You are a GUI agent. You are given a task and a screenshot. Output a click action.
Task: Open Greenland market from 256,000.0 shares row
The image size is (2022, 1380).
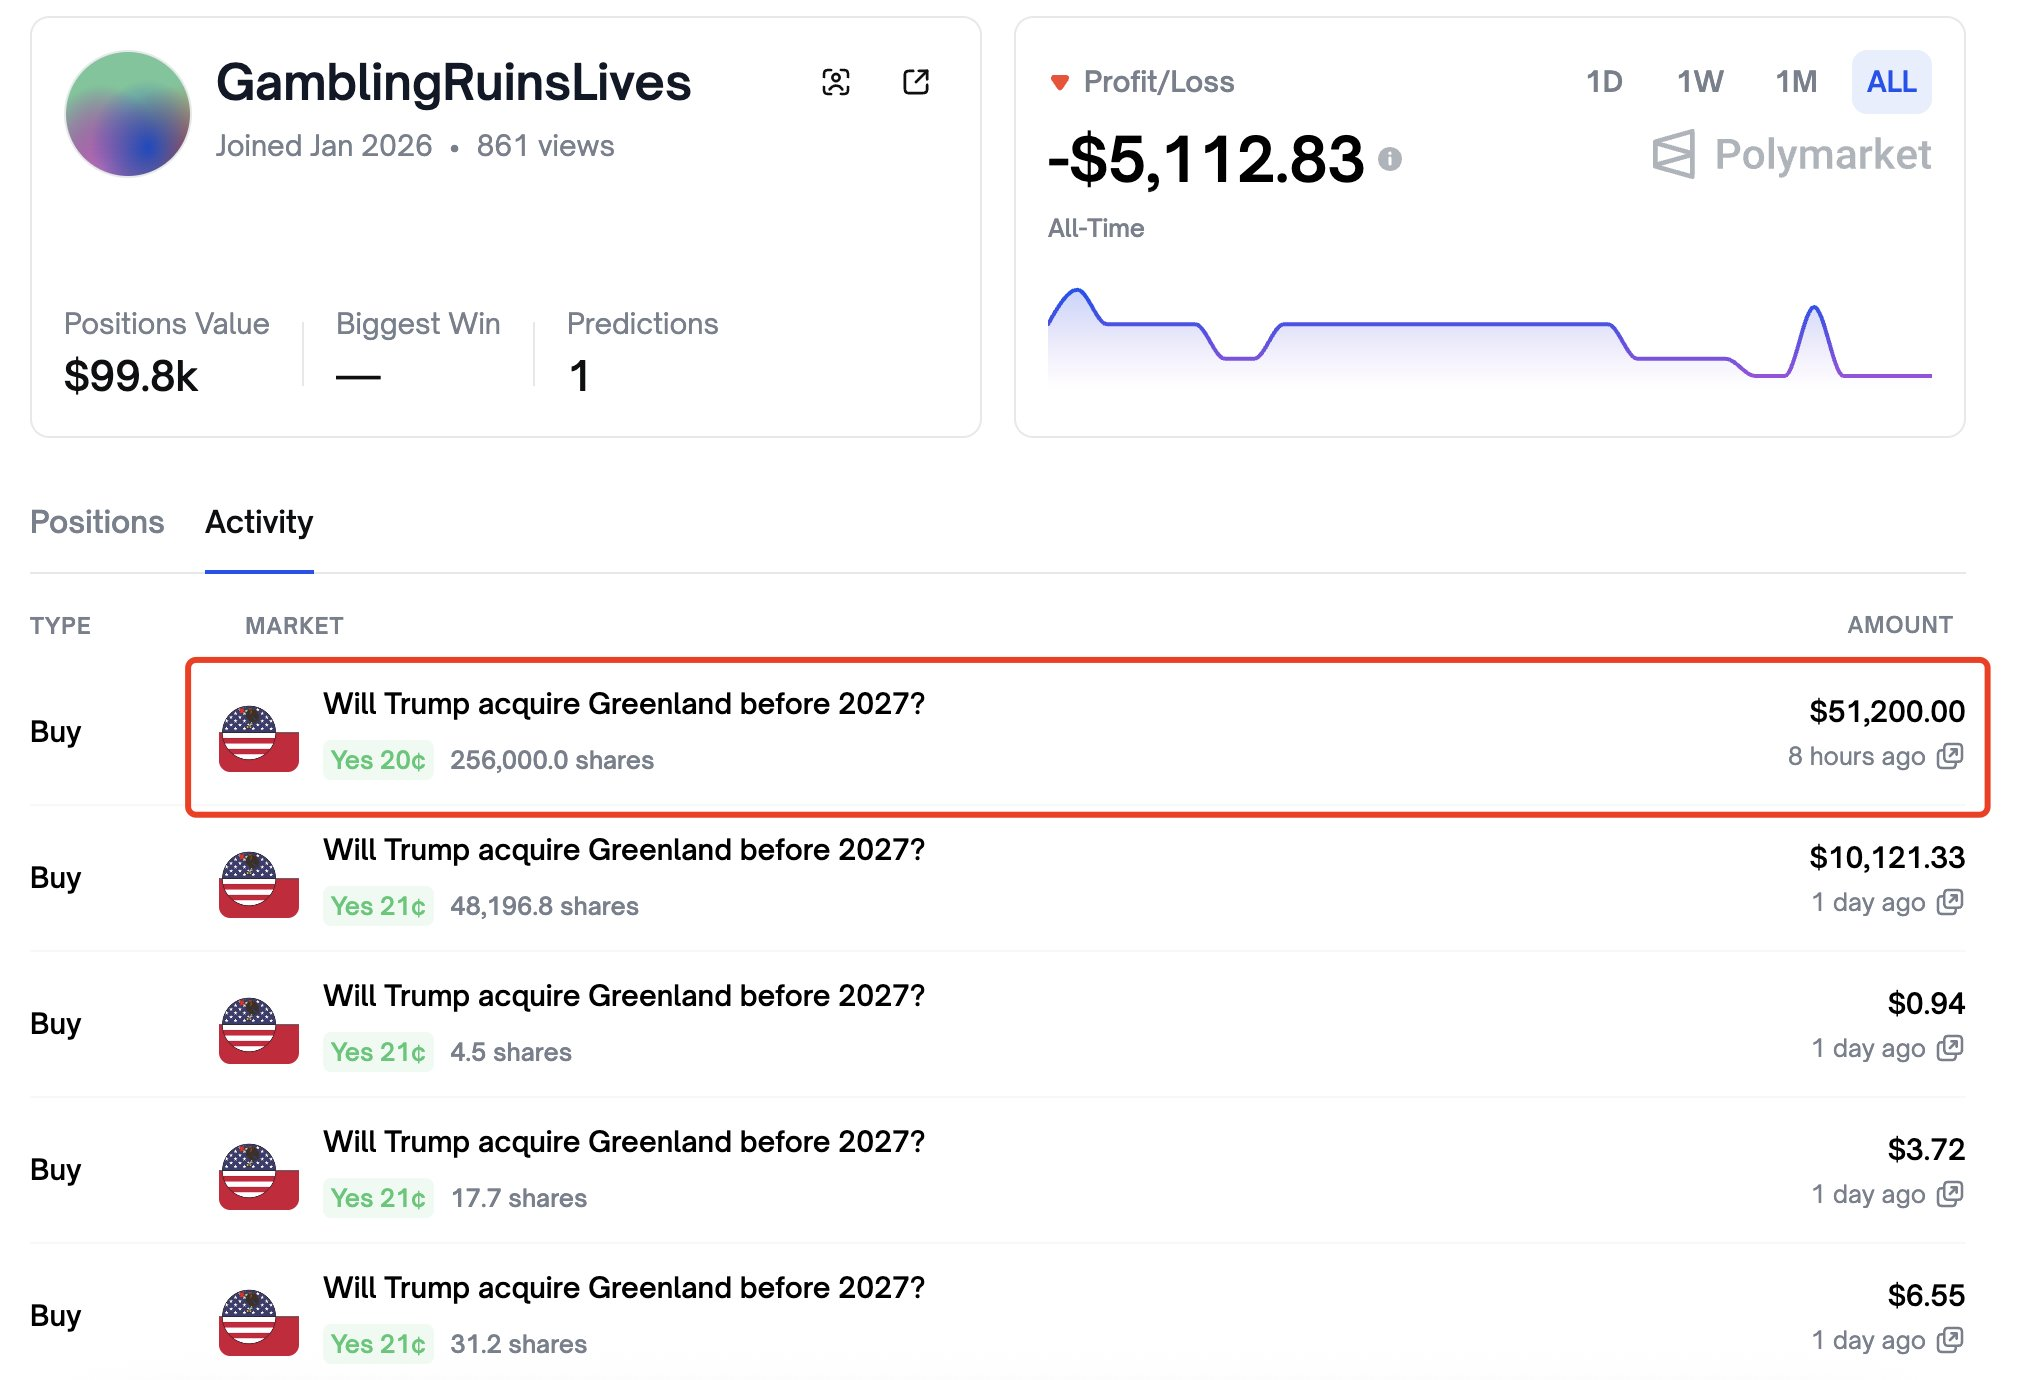[x=623, y=704]
